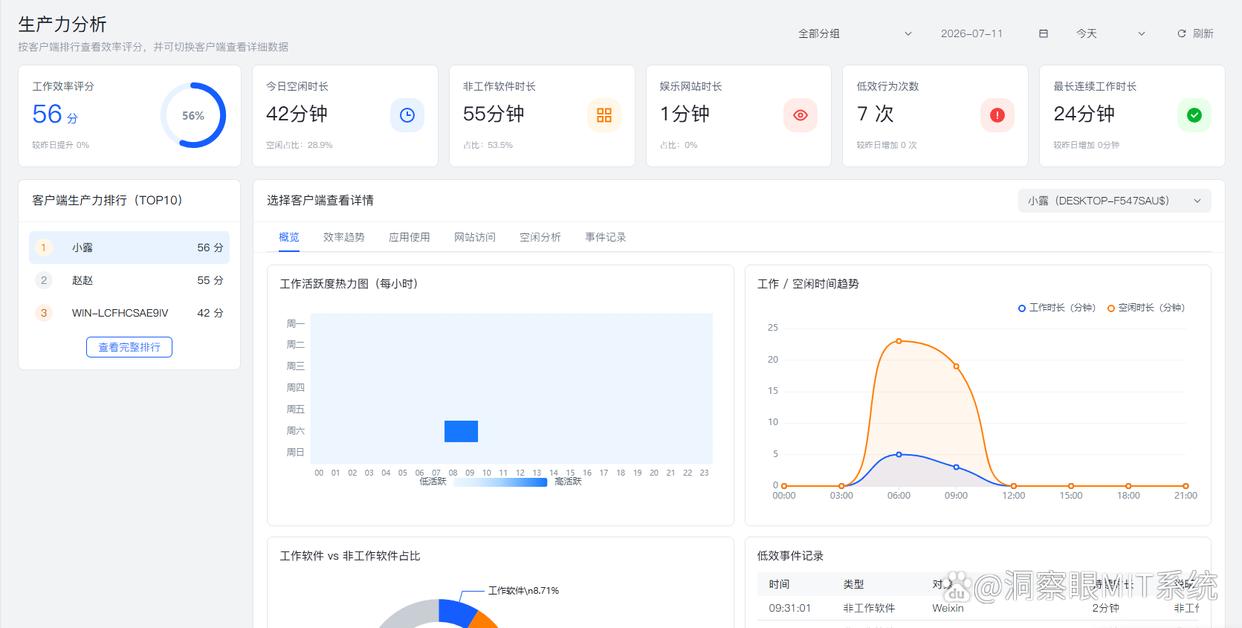This screenshot has width=1242, height=628.
Task: Click the 55分钟 non-work software value
Action: (493, 114)
